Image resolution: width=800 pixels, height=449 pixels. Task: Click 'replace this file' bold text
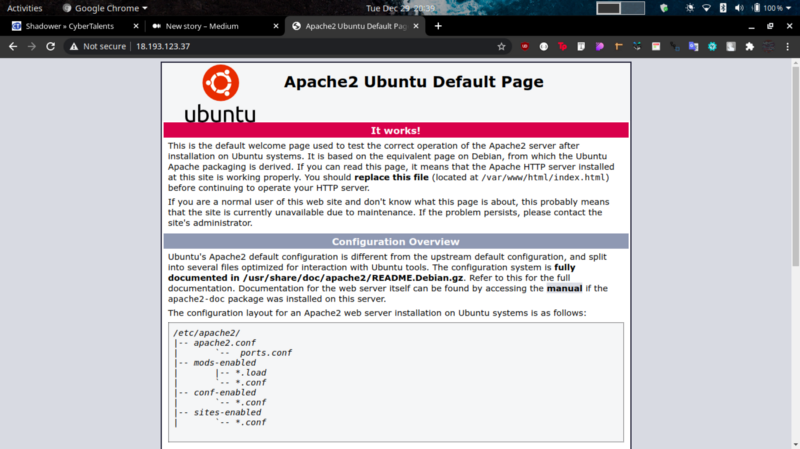pos(391,178)
